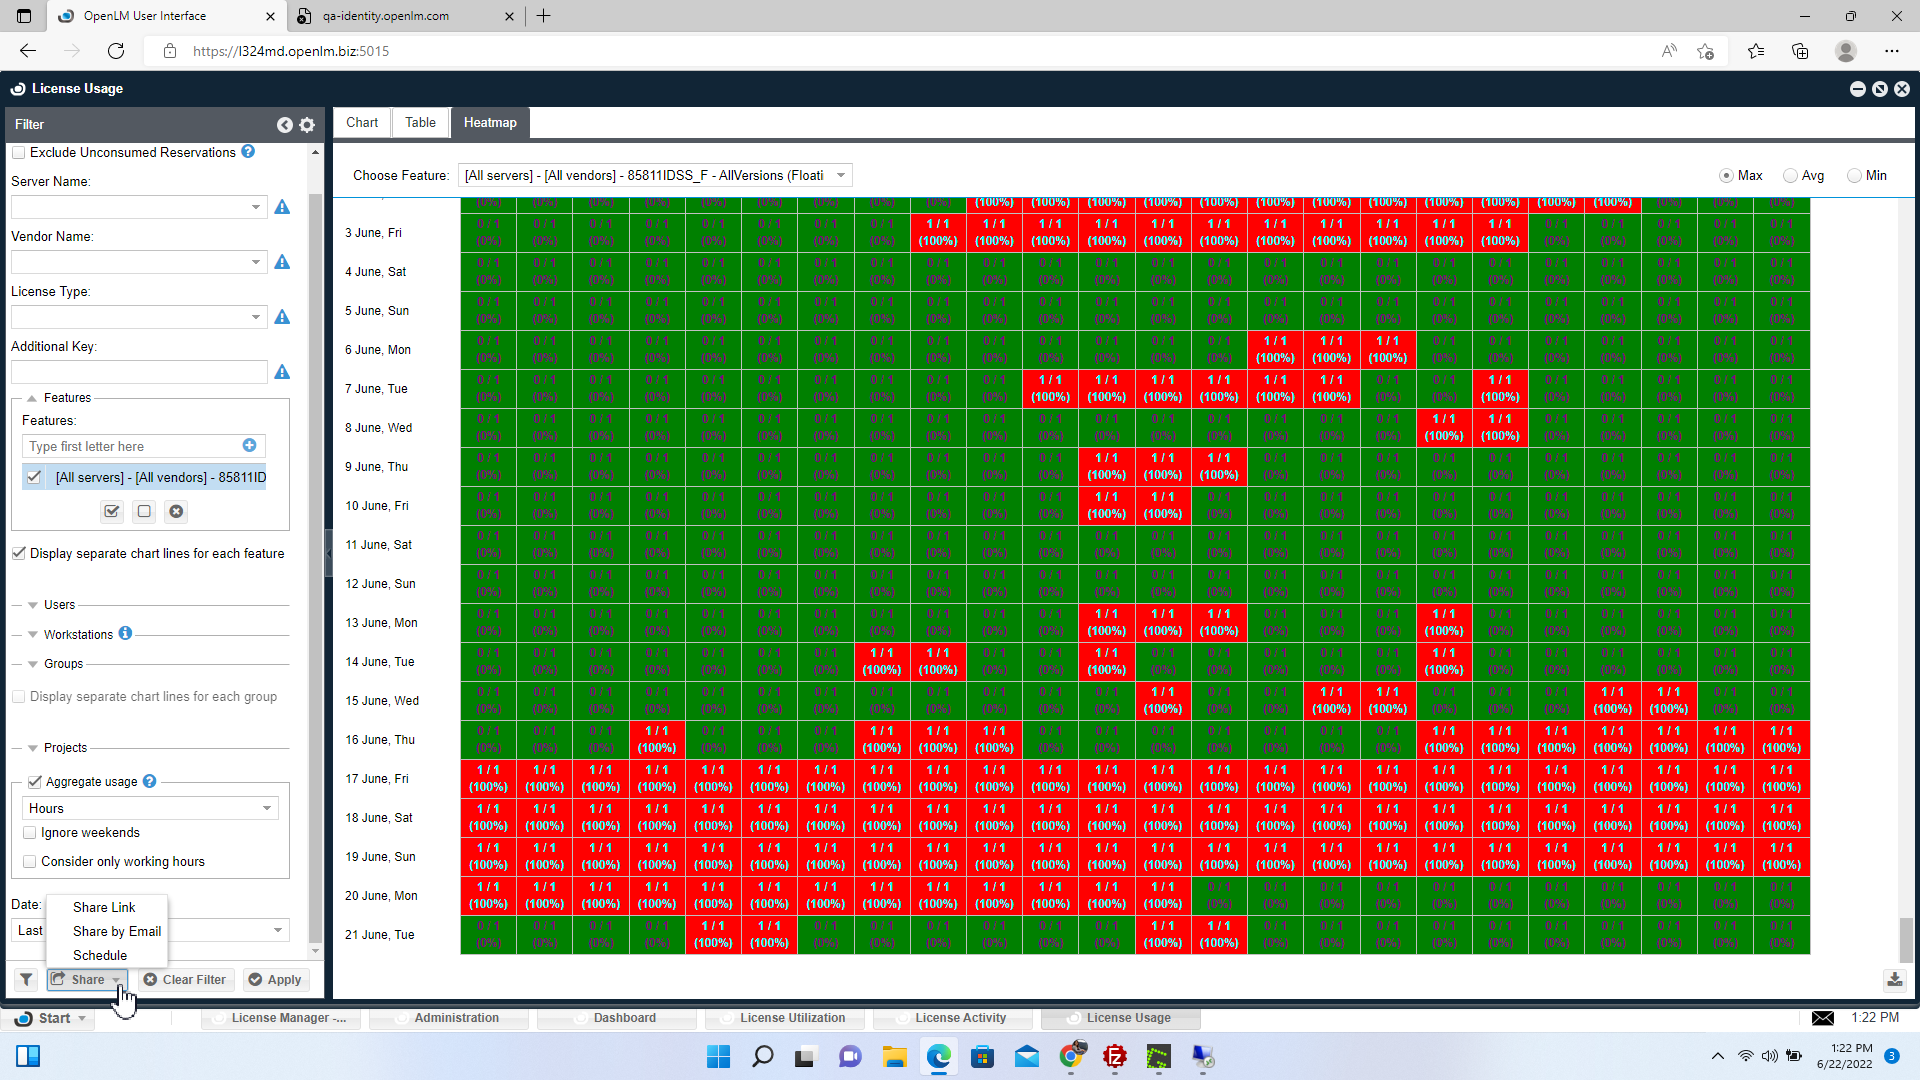Image resolution: width=1920 pixels, height=1080 pixels.
Task: Click the Clear Filter button
Action: [x=185, y=980]
